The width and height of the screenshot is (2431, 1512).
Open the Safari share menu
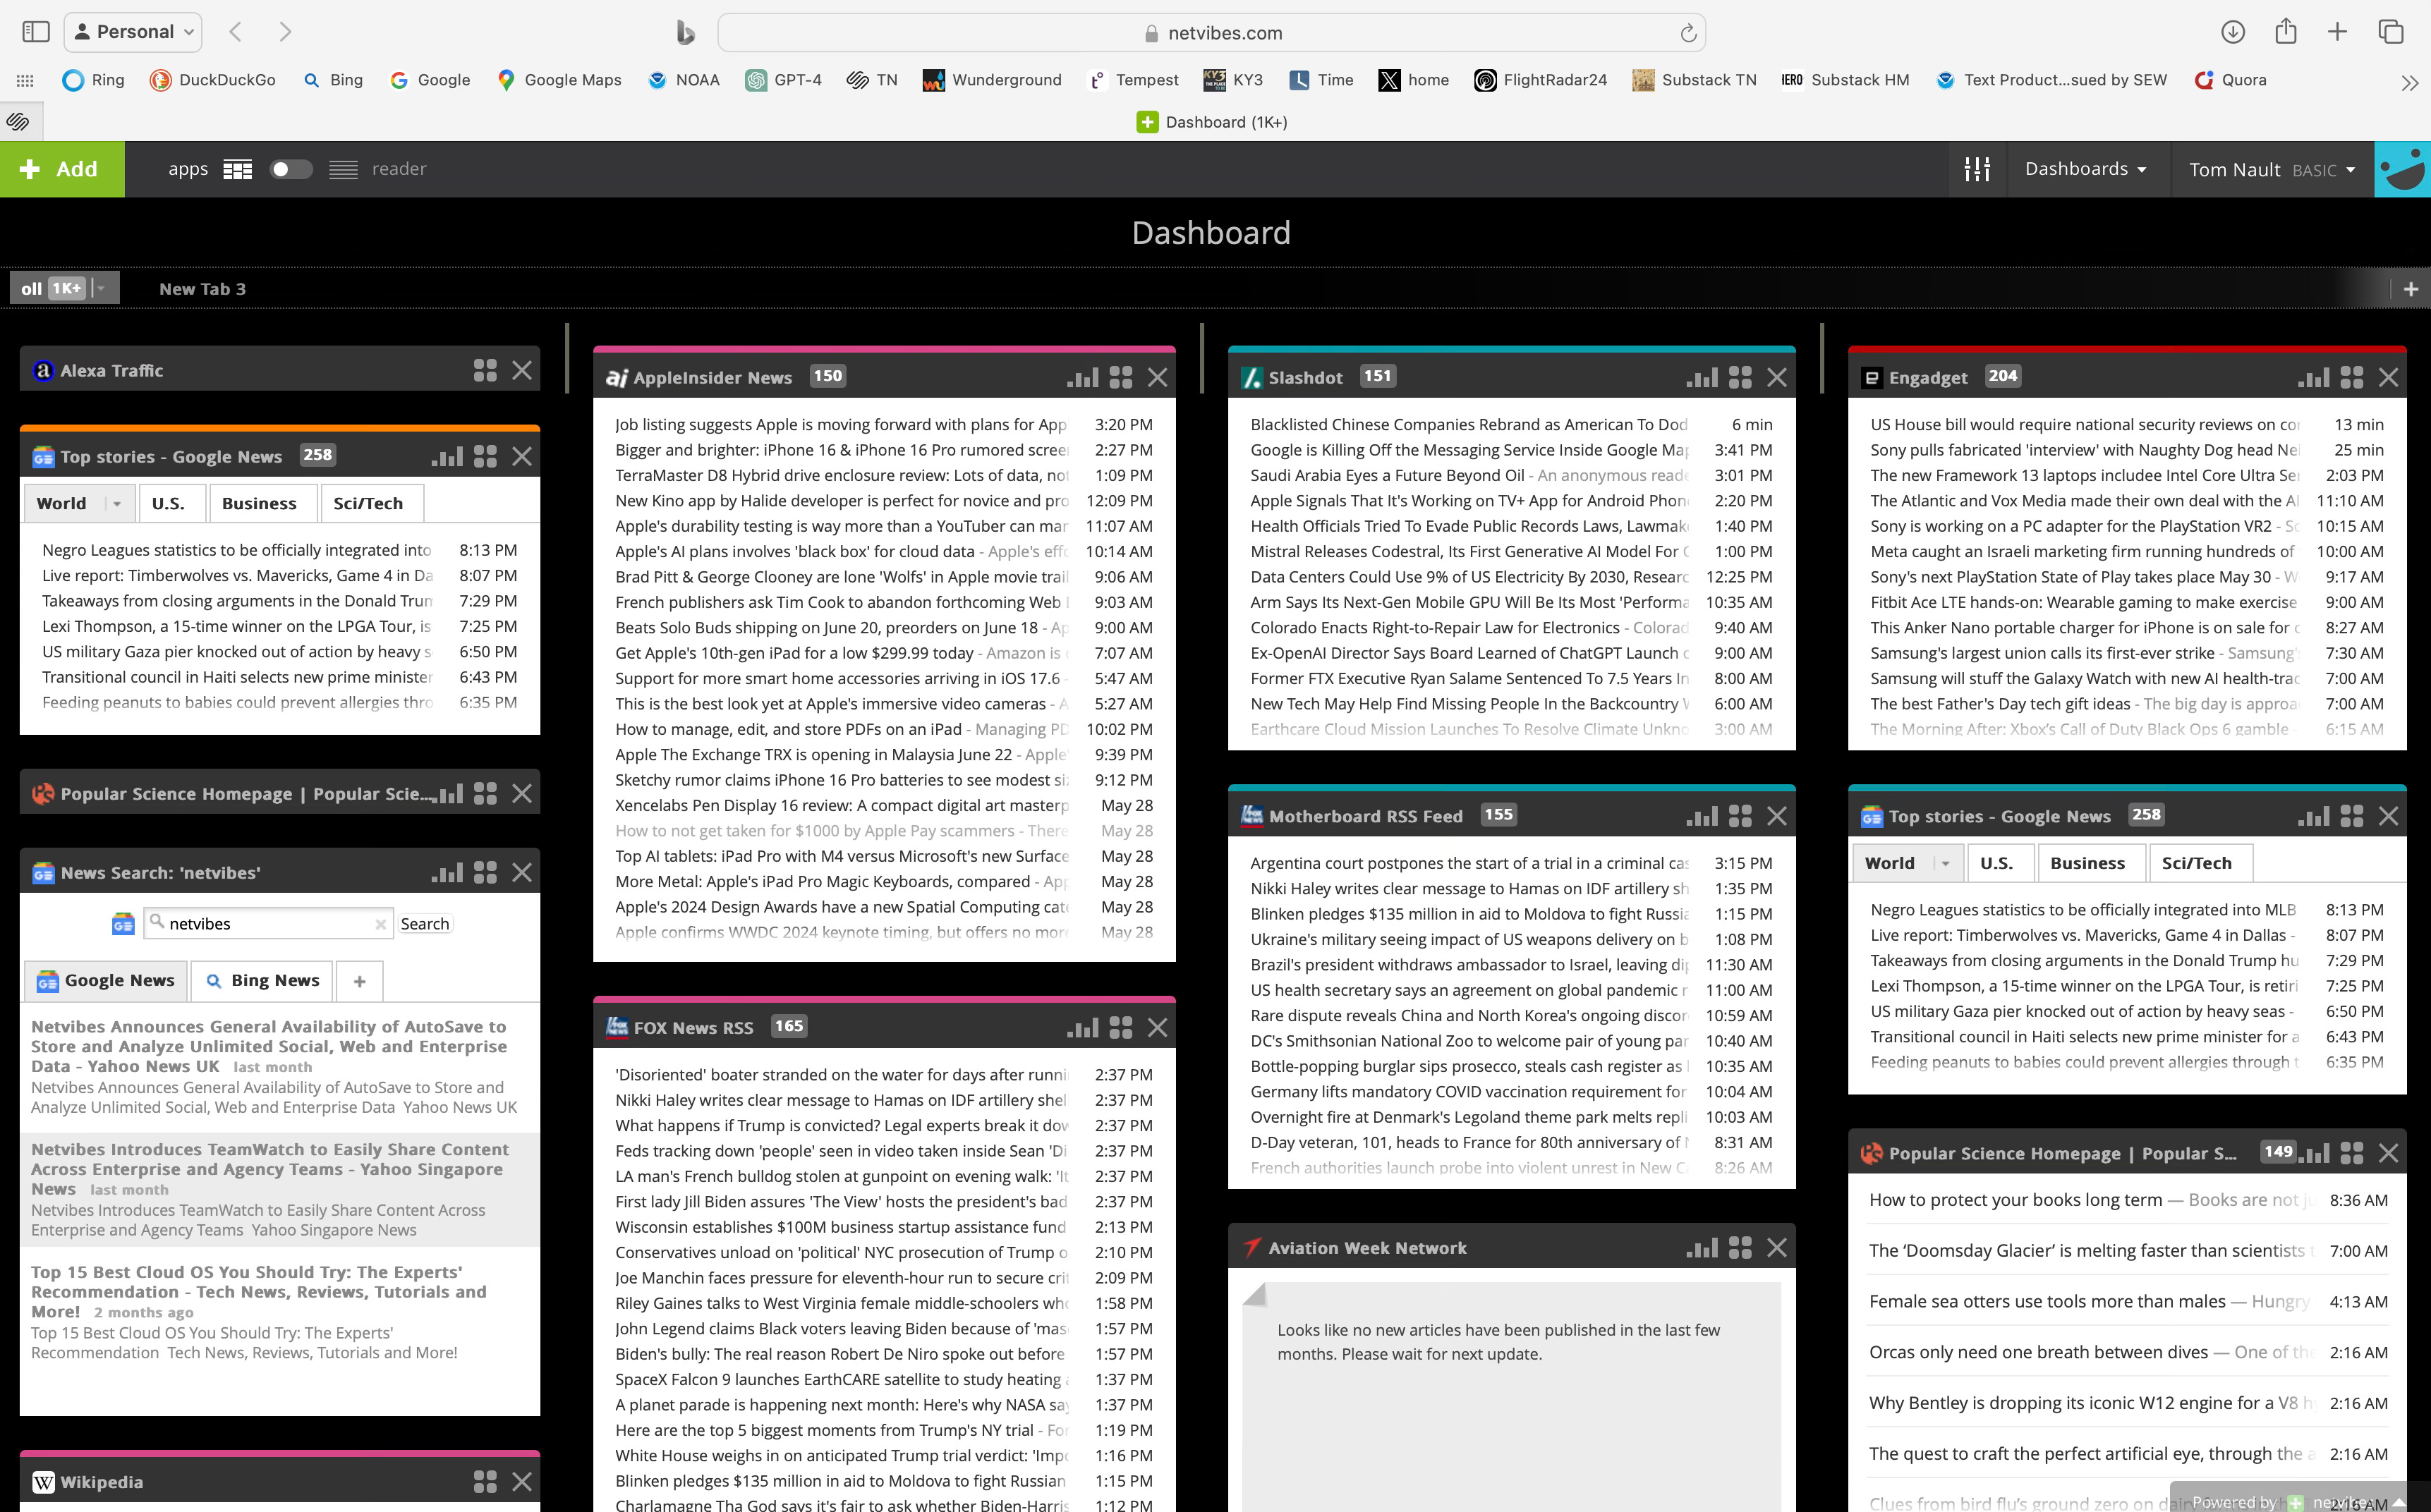click(x=2285, y=32)
